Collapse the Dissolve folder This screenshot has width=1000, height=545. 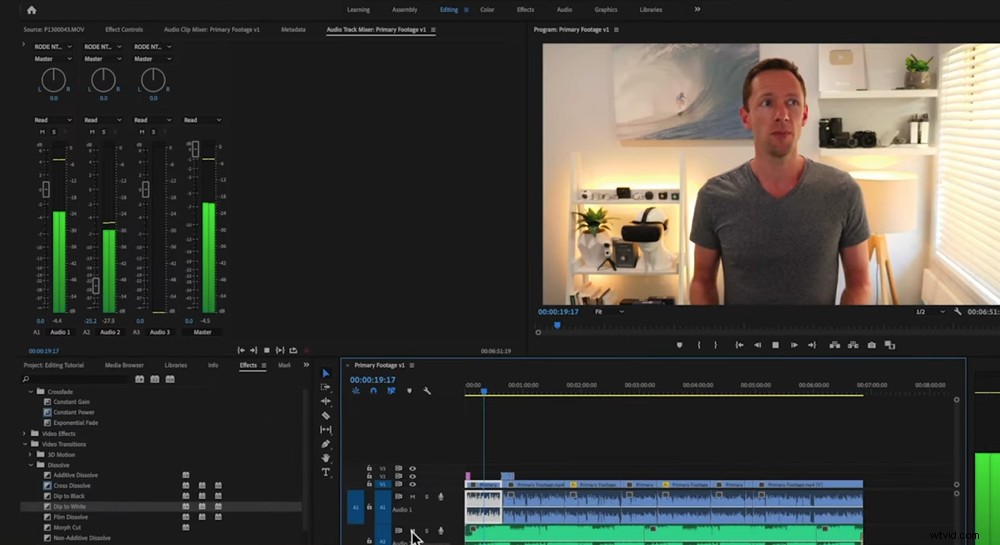(x=31, y=465)
